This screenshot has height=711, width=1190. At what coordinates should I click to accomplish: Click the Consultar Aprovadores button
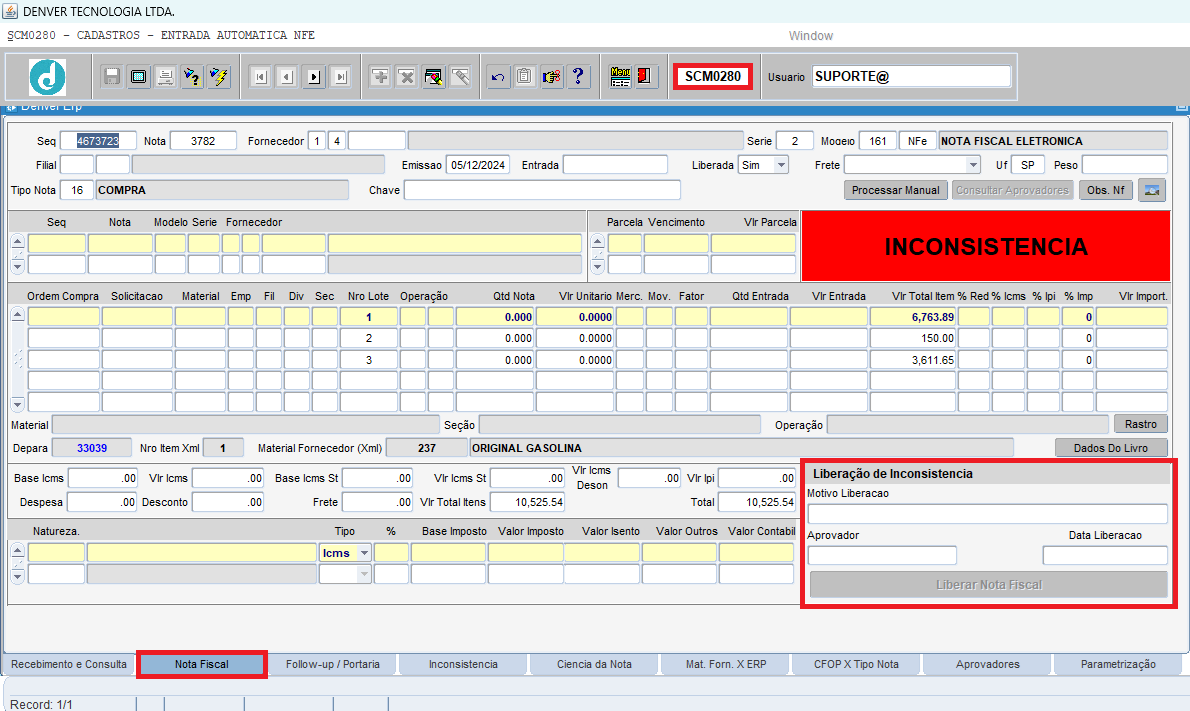click(x=1012, y=190)
